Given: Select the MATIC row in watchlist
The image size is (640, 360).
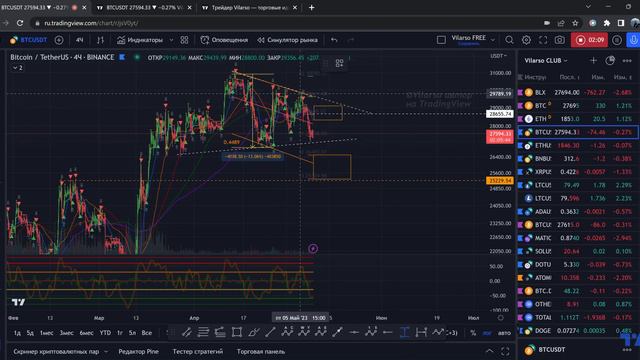Looking at the screenshot, I should 578,238.
